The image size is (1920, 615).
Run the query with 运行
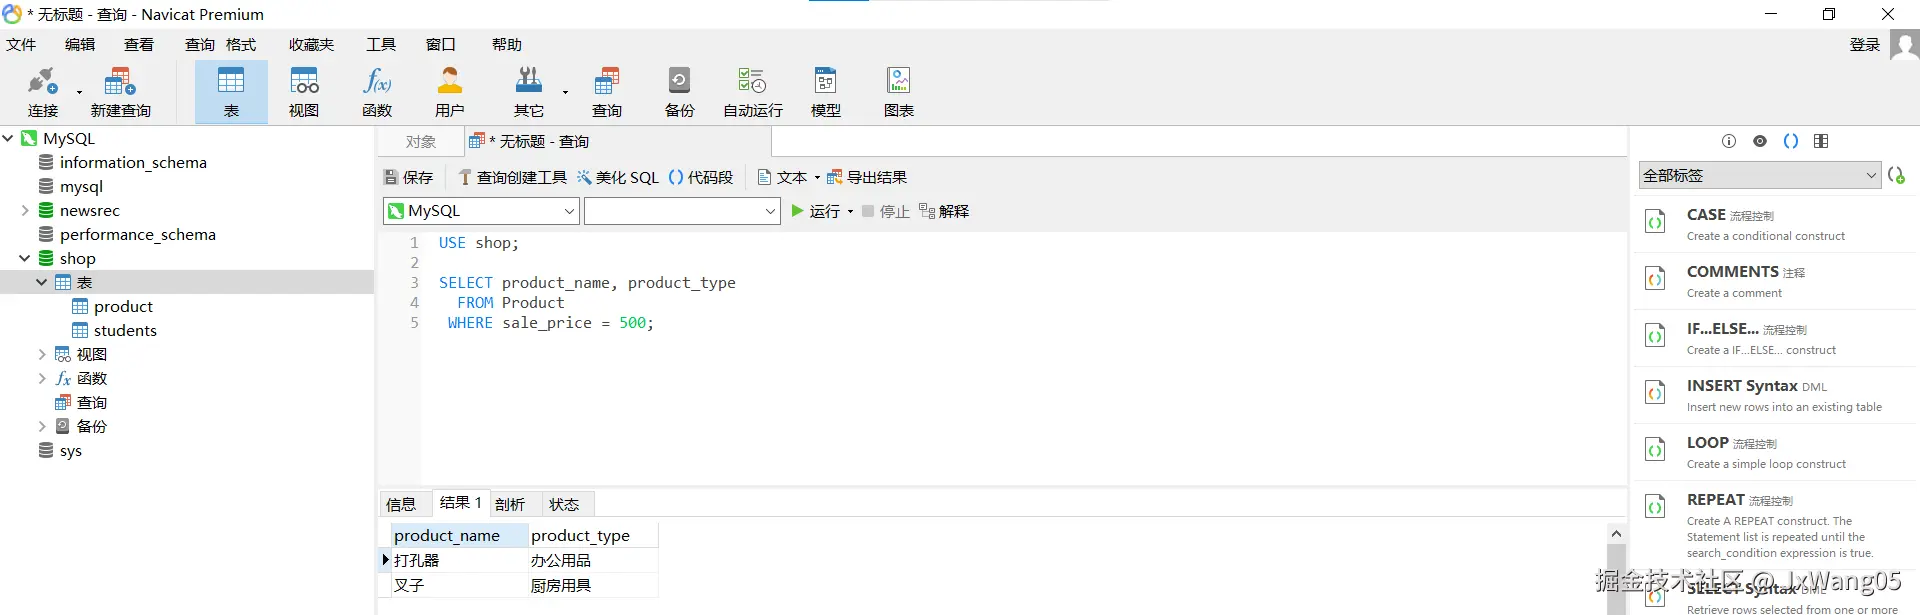(x=815, y=211)
